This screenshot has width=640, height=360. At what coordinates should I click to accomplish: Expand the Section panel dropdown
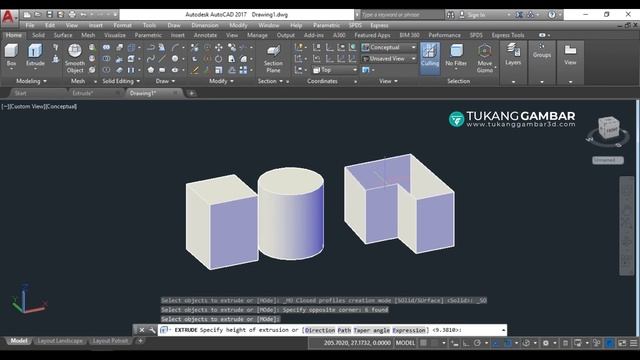(270, 81)
